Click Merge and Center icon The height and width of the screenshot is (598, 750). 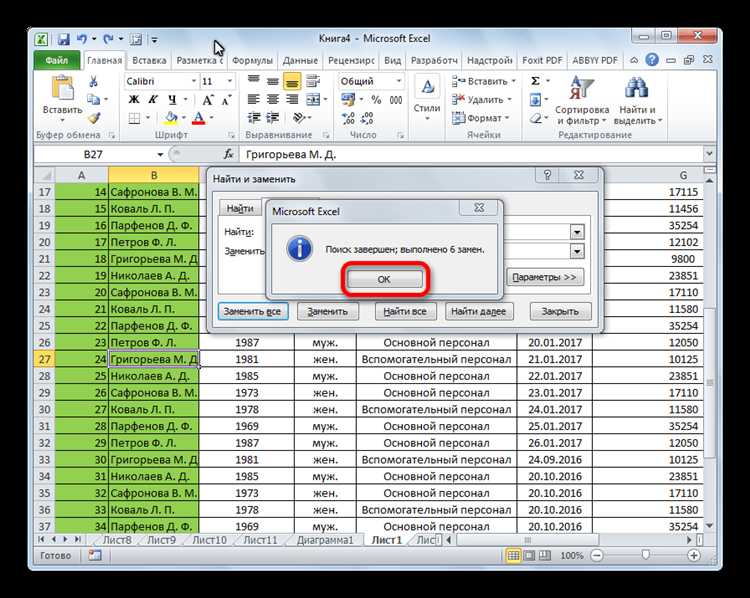(313, 100)
